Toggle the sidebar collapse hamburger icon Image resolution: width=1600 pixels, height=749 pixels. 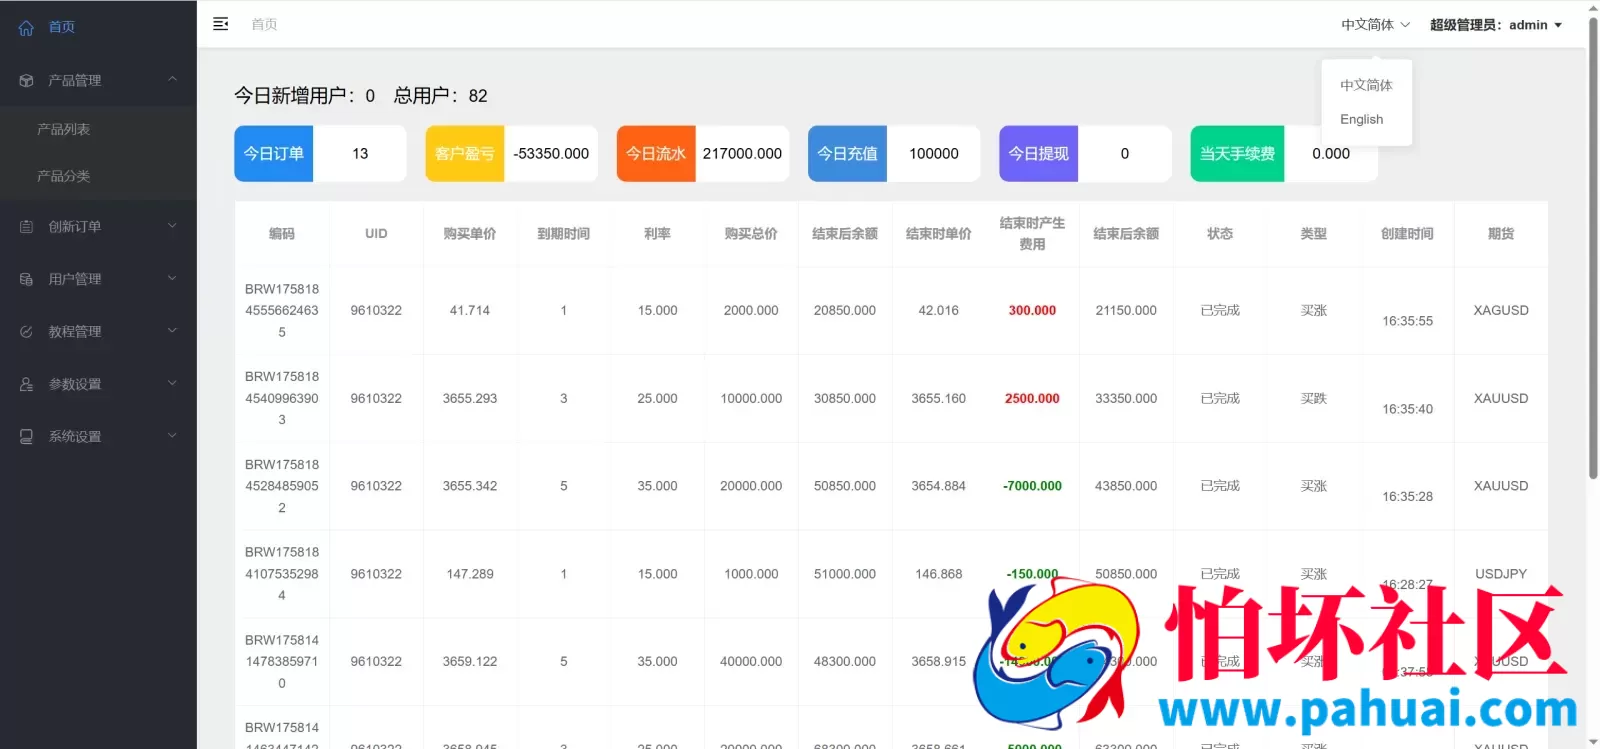coord(221,24)
